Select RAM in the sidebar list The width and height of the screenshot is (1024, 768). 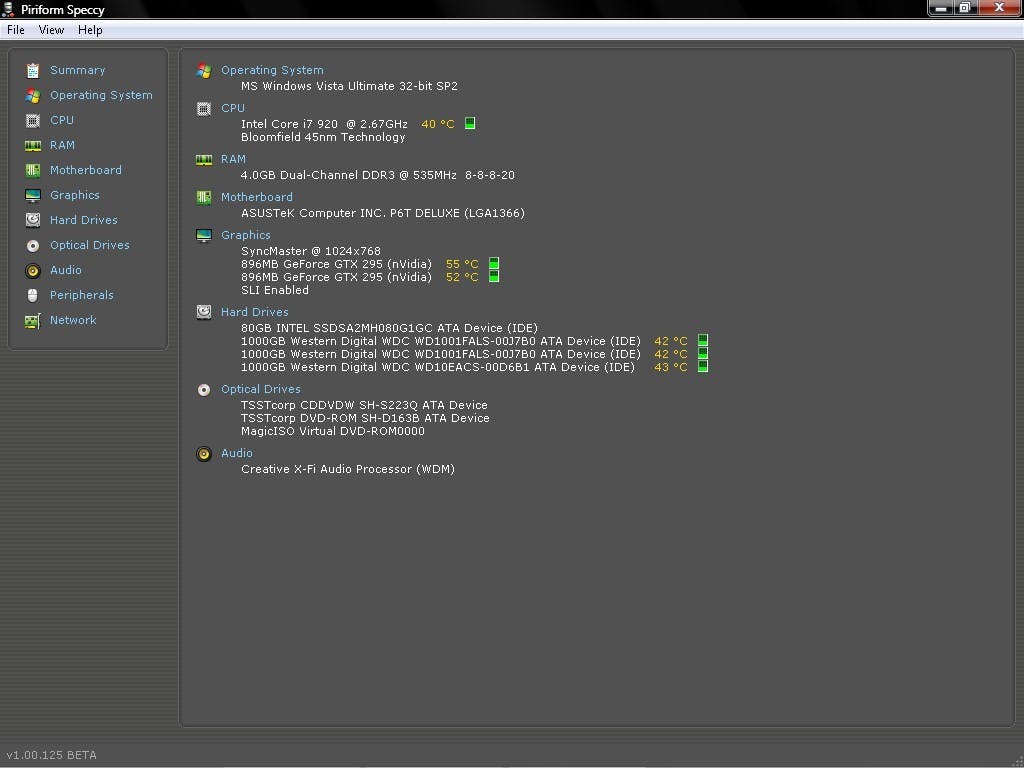[62, 145]
